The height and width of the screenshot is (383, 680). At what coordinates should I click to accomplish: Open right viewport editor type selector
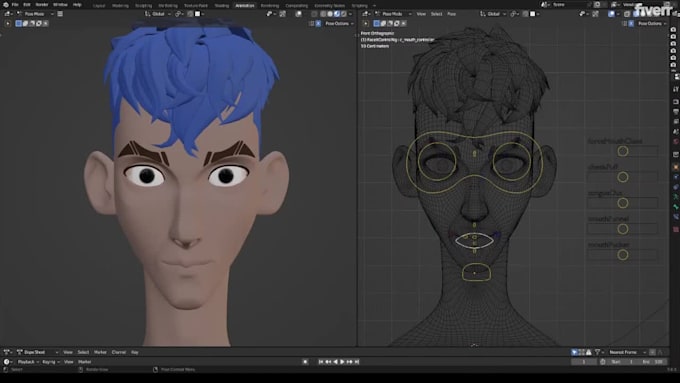click(x=366, y=14)
